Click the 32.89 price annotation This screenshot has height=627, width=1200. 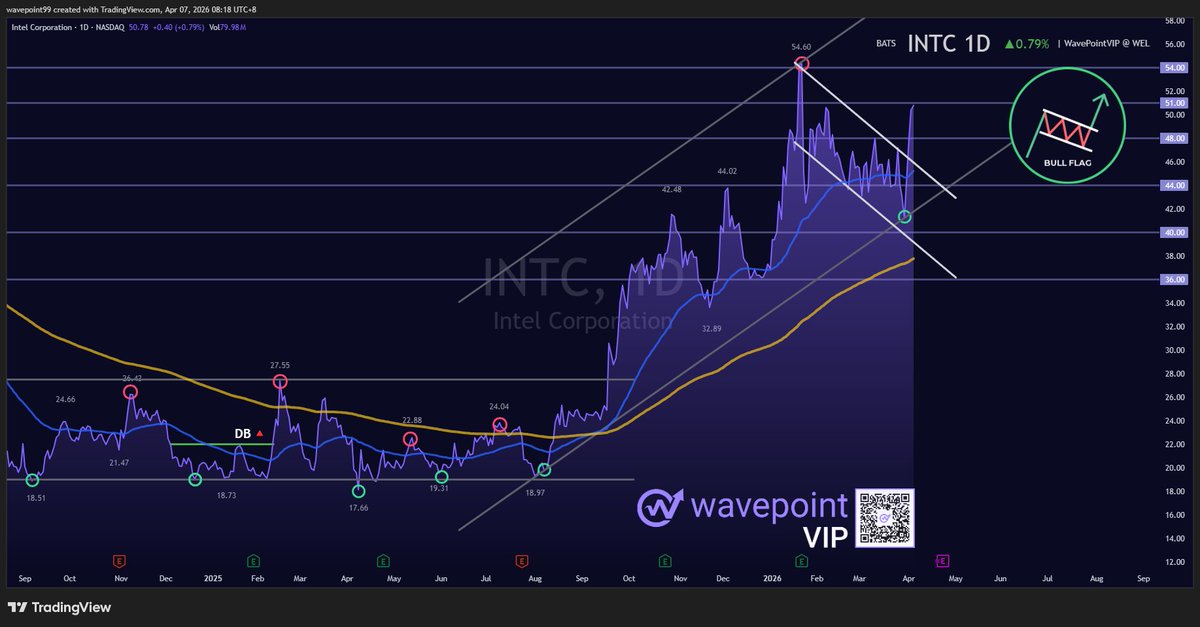(712, 328)
